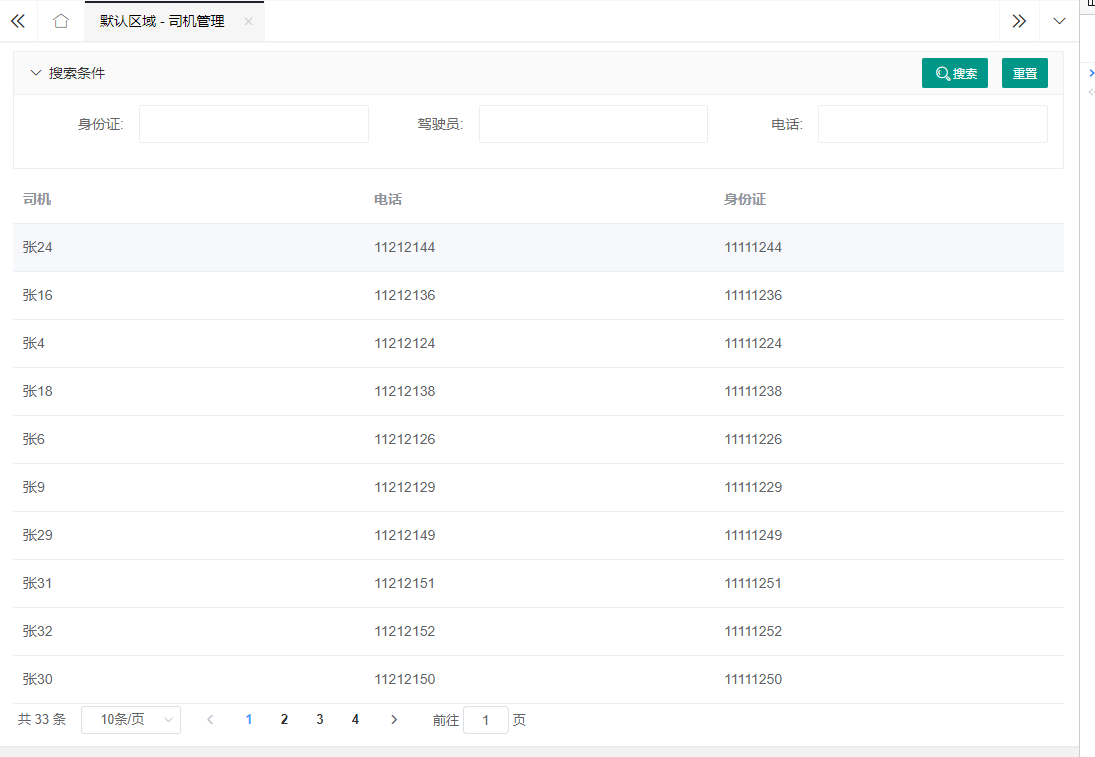Select page 3 in pagination
Viewport: 1095px width, 757px height.
click(x=319, y=719)
